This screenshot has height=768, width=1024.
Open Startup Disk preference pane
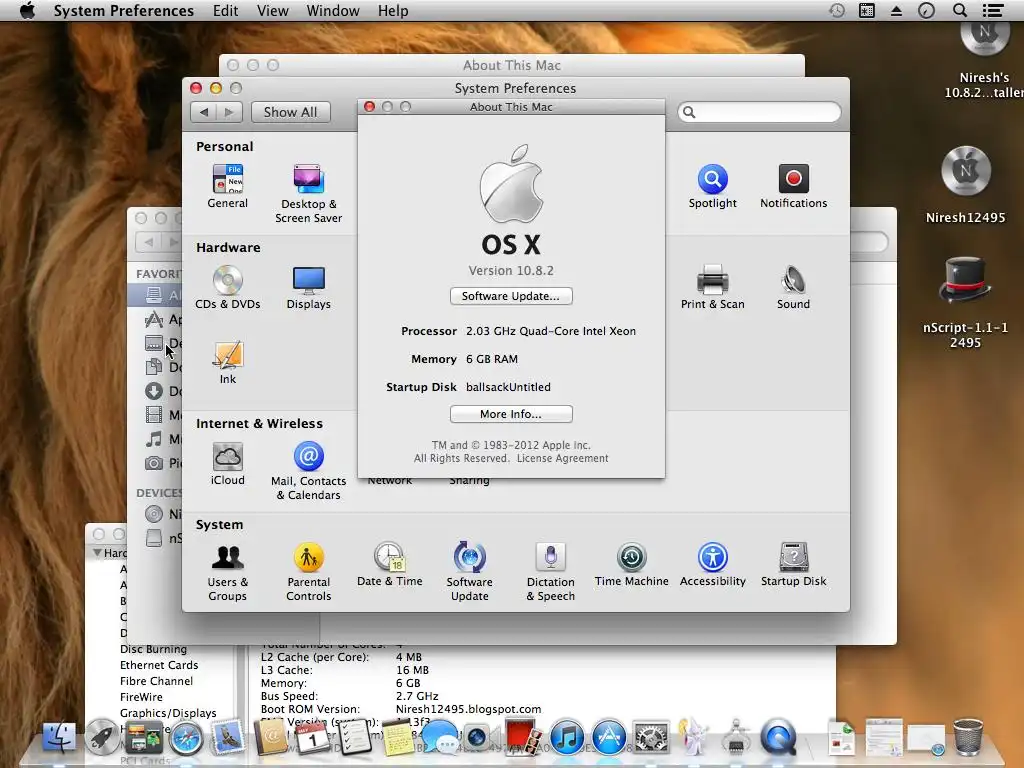click(x=793, y=565)
